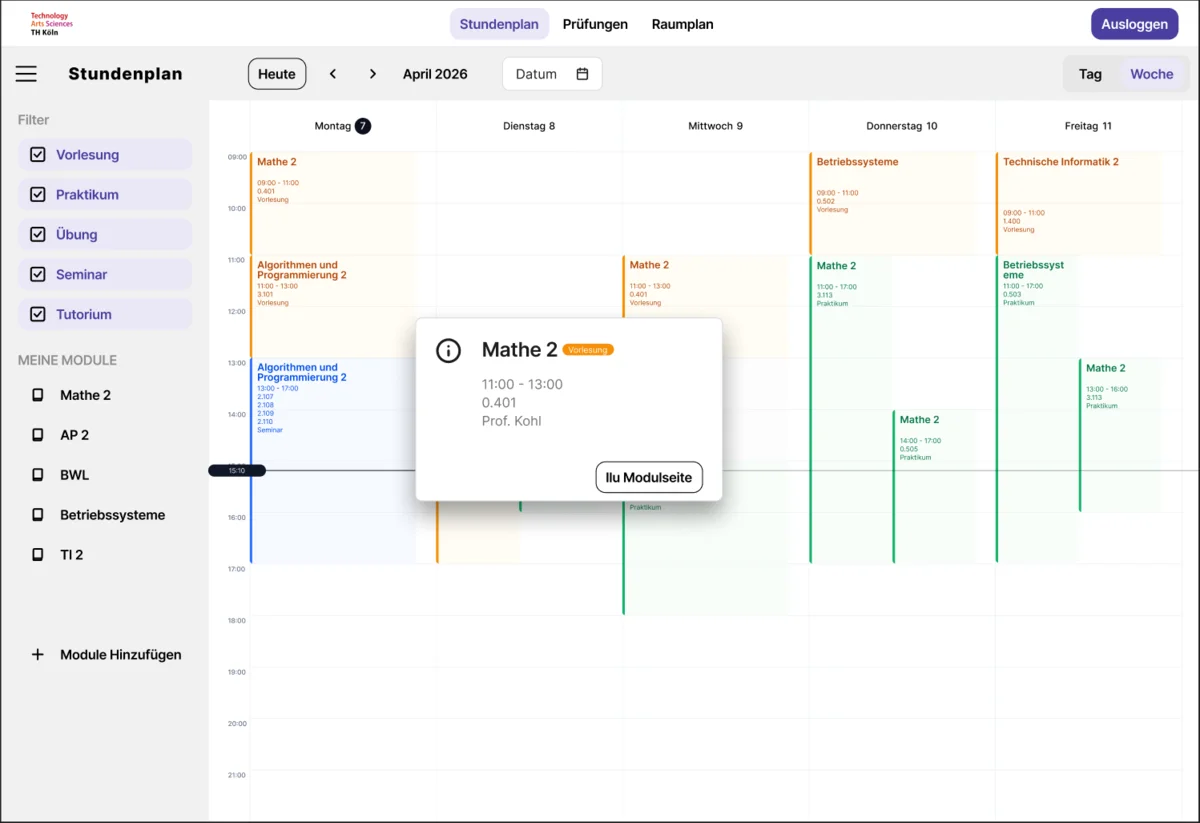
Task: Click the book icon next to AP 2
Action: 38,435
